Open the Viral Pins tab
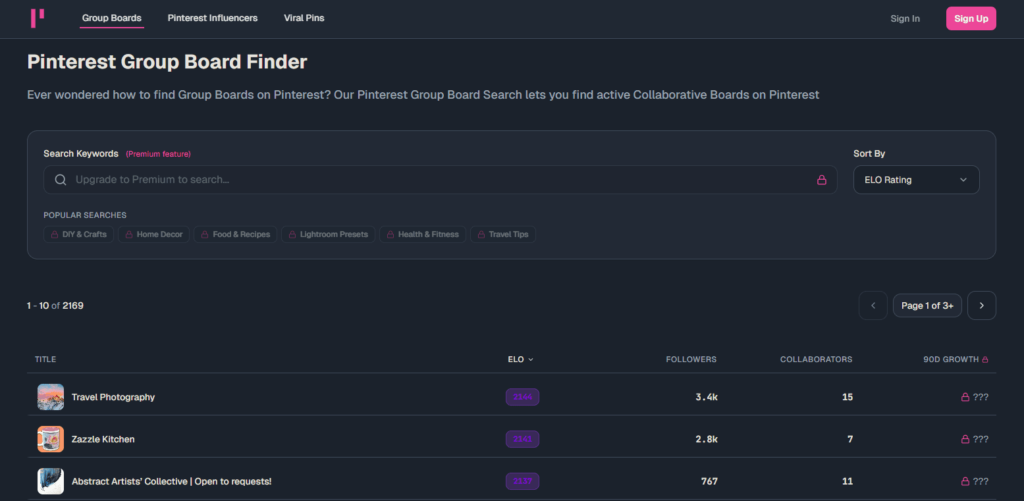The image size is (1024, 501). [304, 18]
